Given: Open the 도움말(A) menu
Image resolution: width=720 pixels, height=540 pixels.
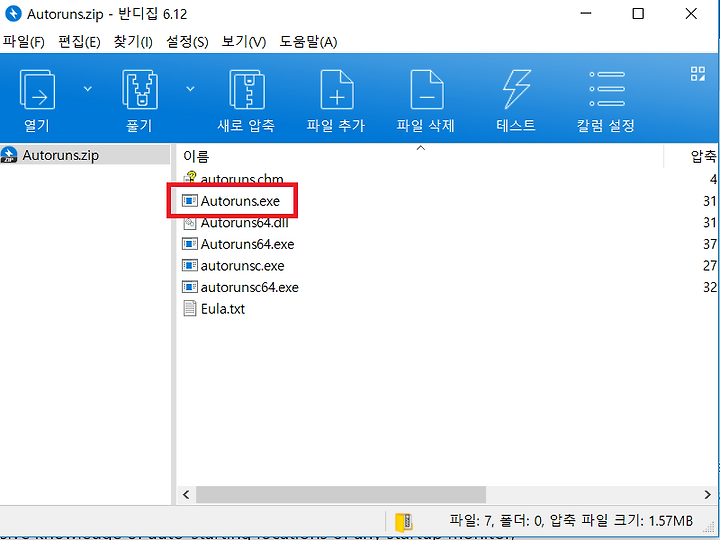Looking at the screenshot, I should click(308, 42).
